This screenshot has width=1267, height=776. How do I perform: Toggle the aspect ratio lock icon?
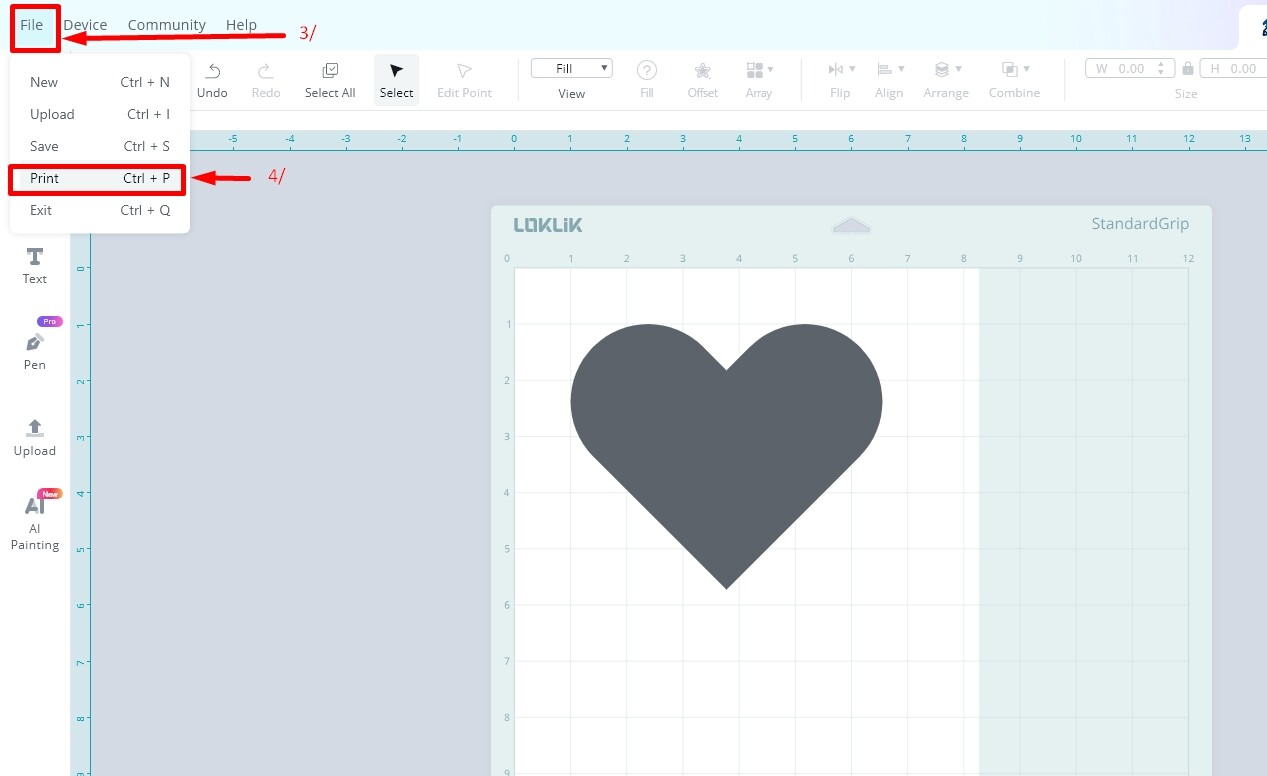[1188, 69]
